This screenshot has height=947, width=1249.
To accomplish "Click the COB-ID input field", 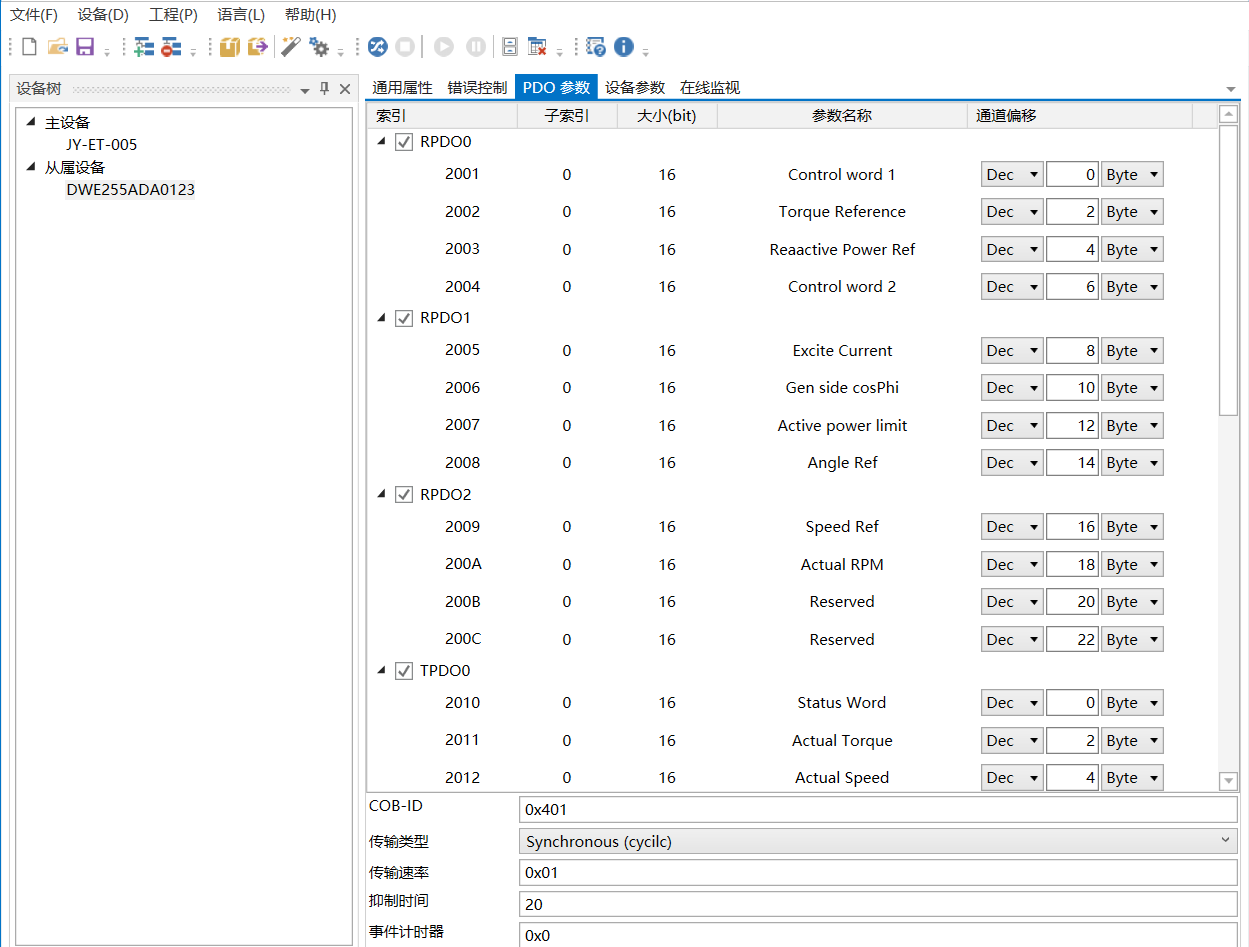I will click(878, 809).
